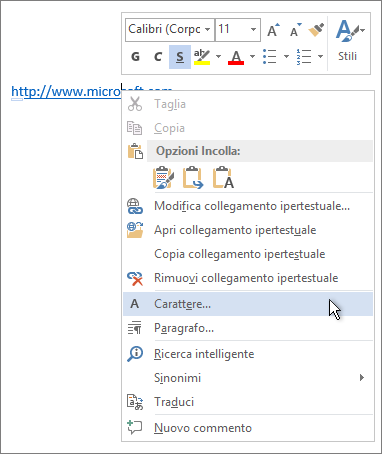Choose Traduci from the menu
Screen dimensions: 382x454
248,402
